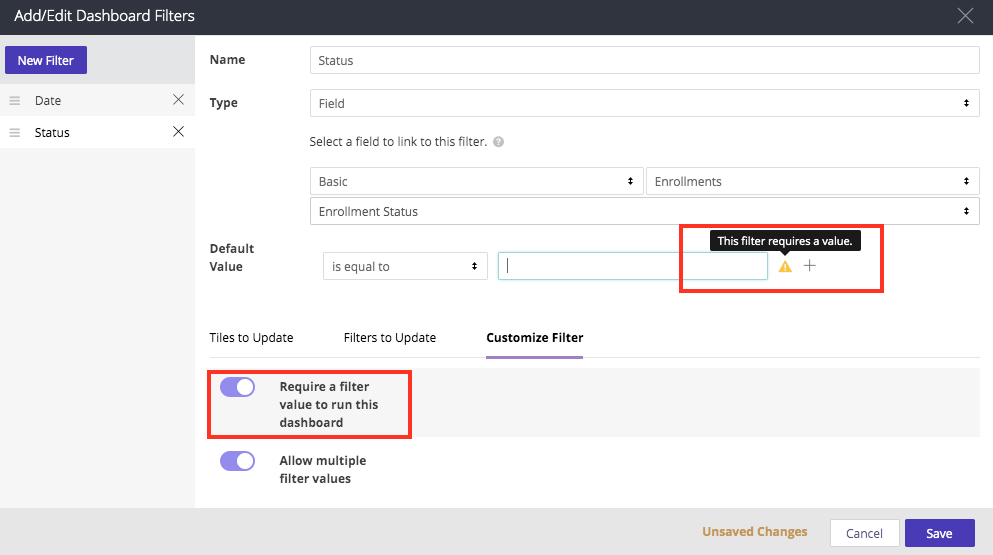Open the 'is equal to' condition dropdown
The image size is (993, 555).
pyautogui.click(x=405, y=267)
